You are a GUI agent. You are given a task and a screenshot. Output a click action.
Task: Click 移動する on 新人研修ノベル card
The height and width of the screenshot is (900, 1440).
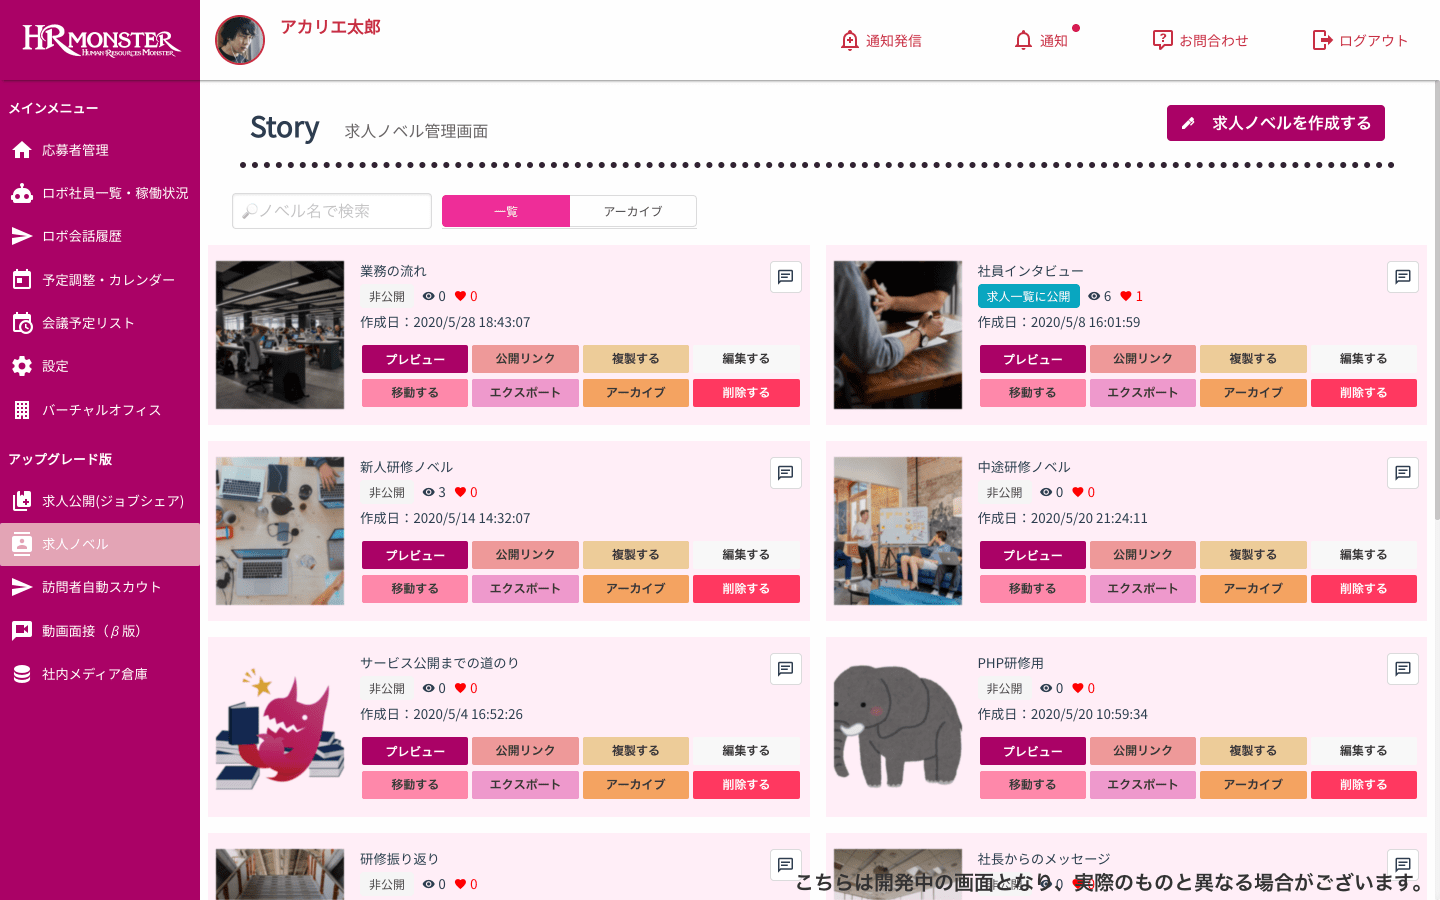click(x=415, y=589)
